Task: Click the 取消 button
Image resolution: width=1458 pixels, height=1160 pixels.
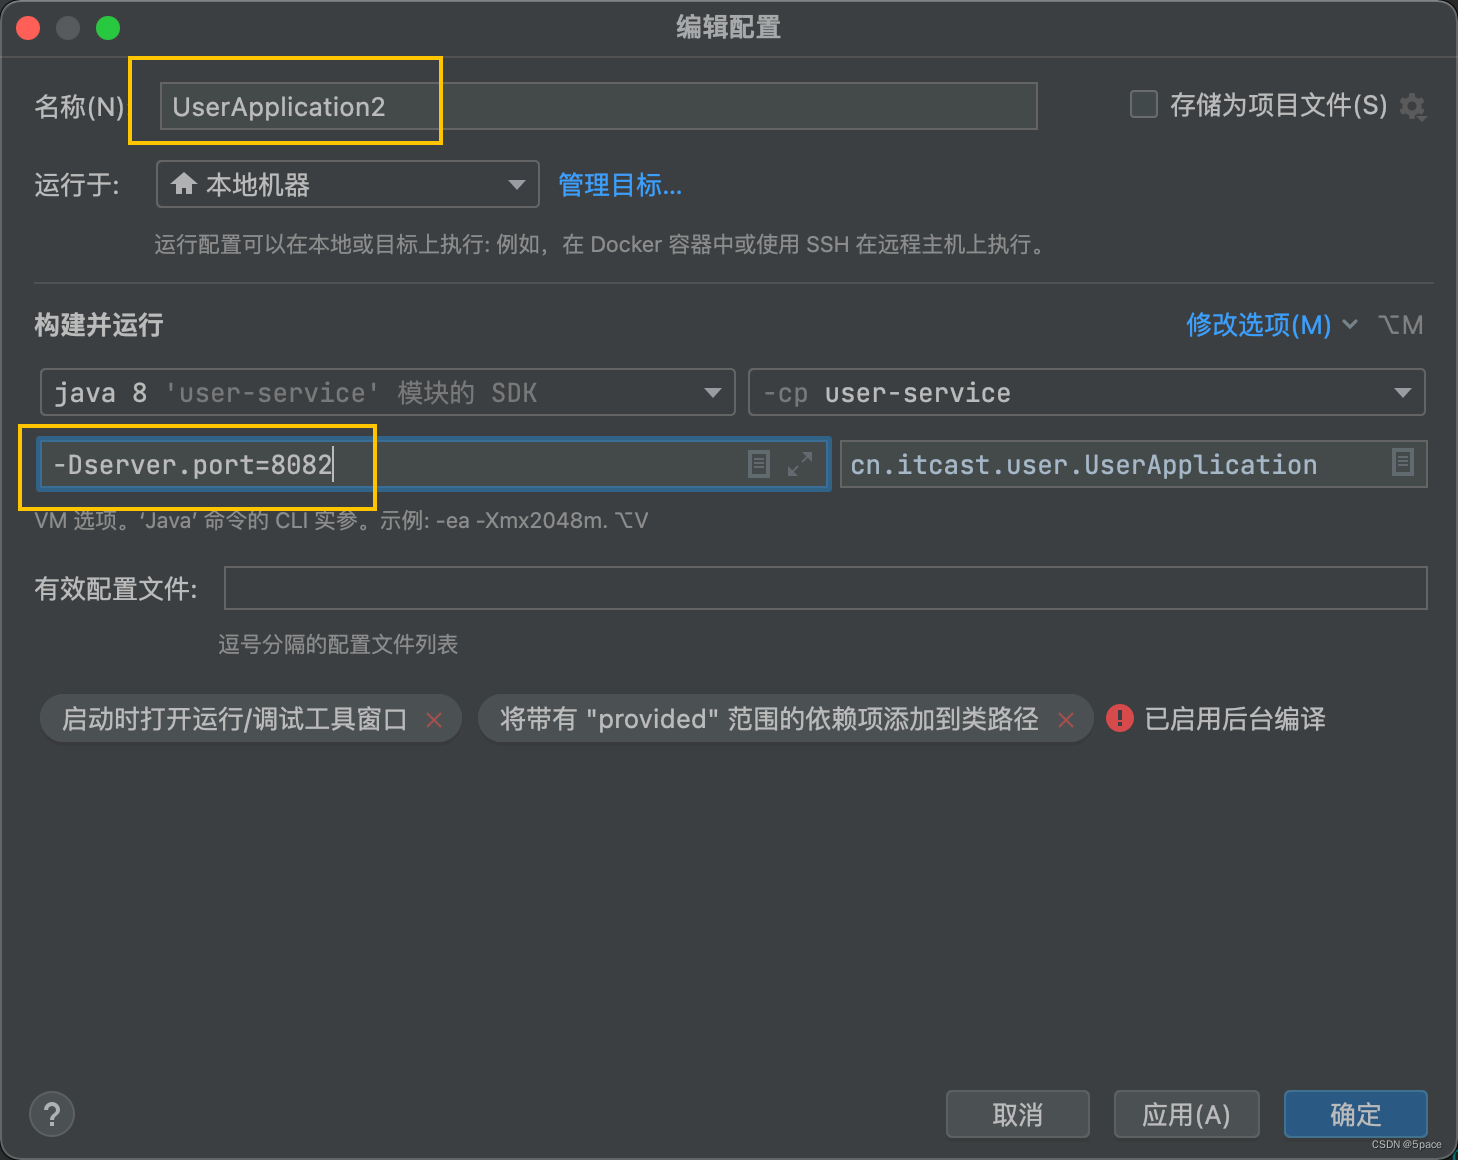Action: [1018, 1114]
